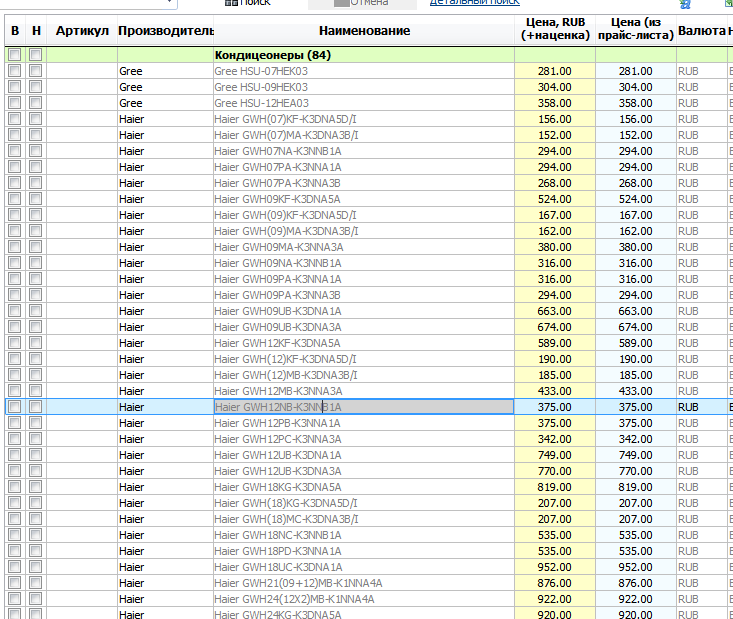Image resolution: width=733 pixels, height=619 pixels.
Task: Click the Gree manufacturer cell for HSU-12HEA03
Action: 165,103
